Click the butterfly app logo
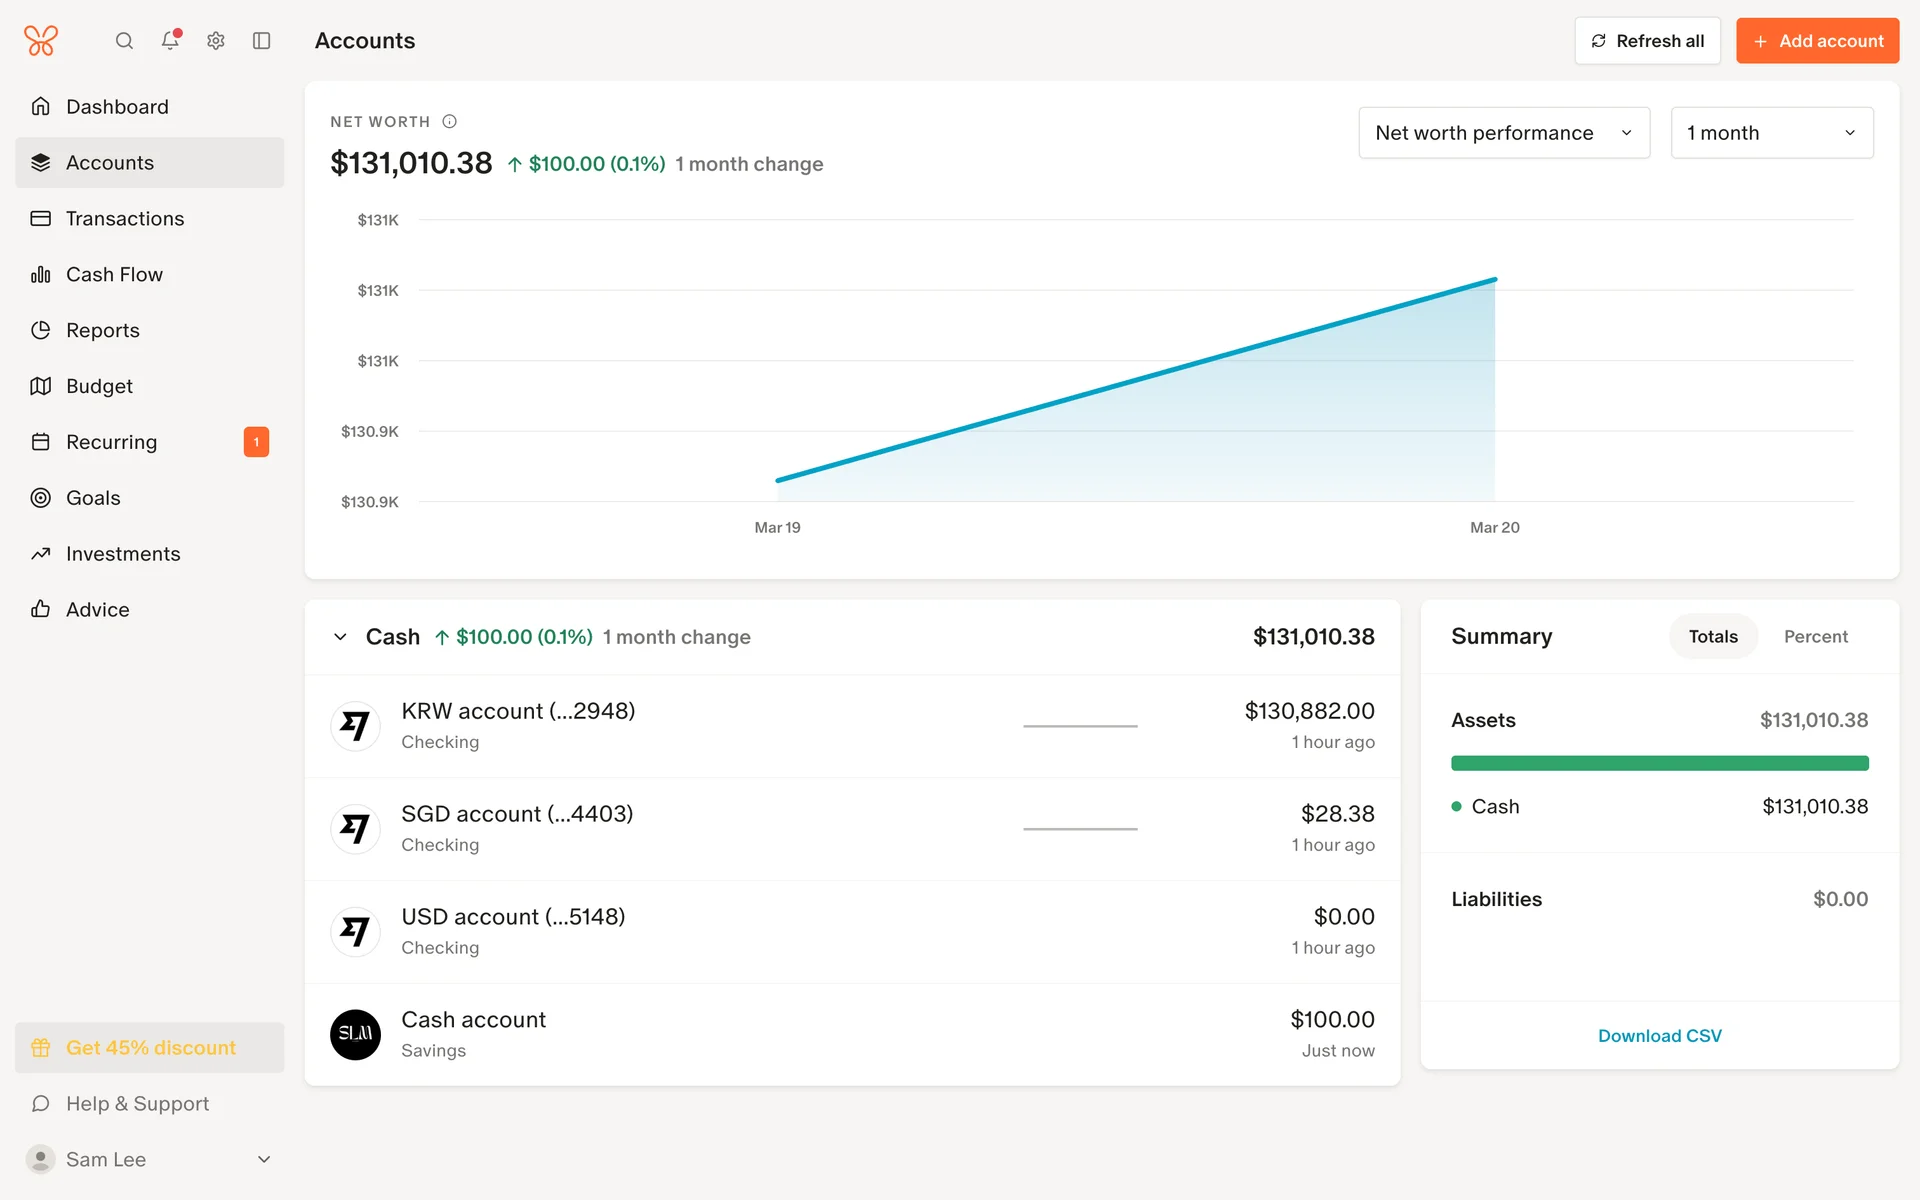Screen dimensions: 1920x1200 [x=41, y=41]
